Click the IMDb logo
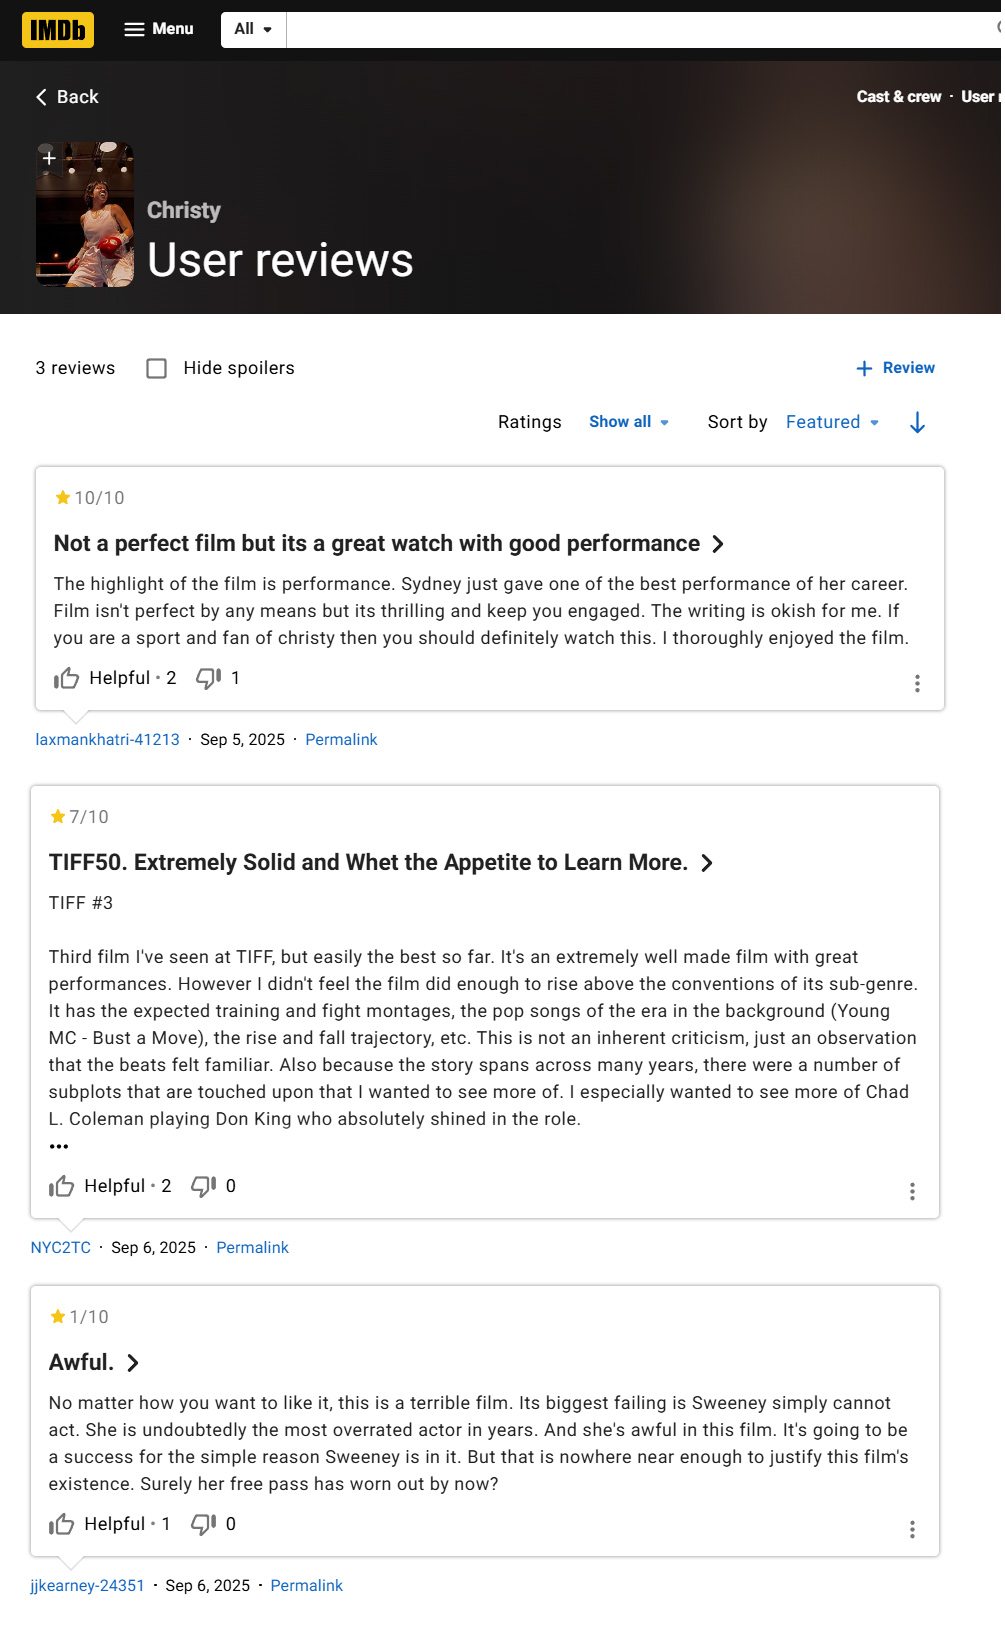 coord(58,30)
